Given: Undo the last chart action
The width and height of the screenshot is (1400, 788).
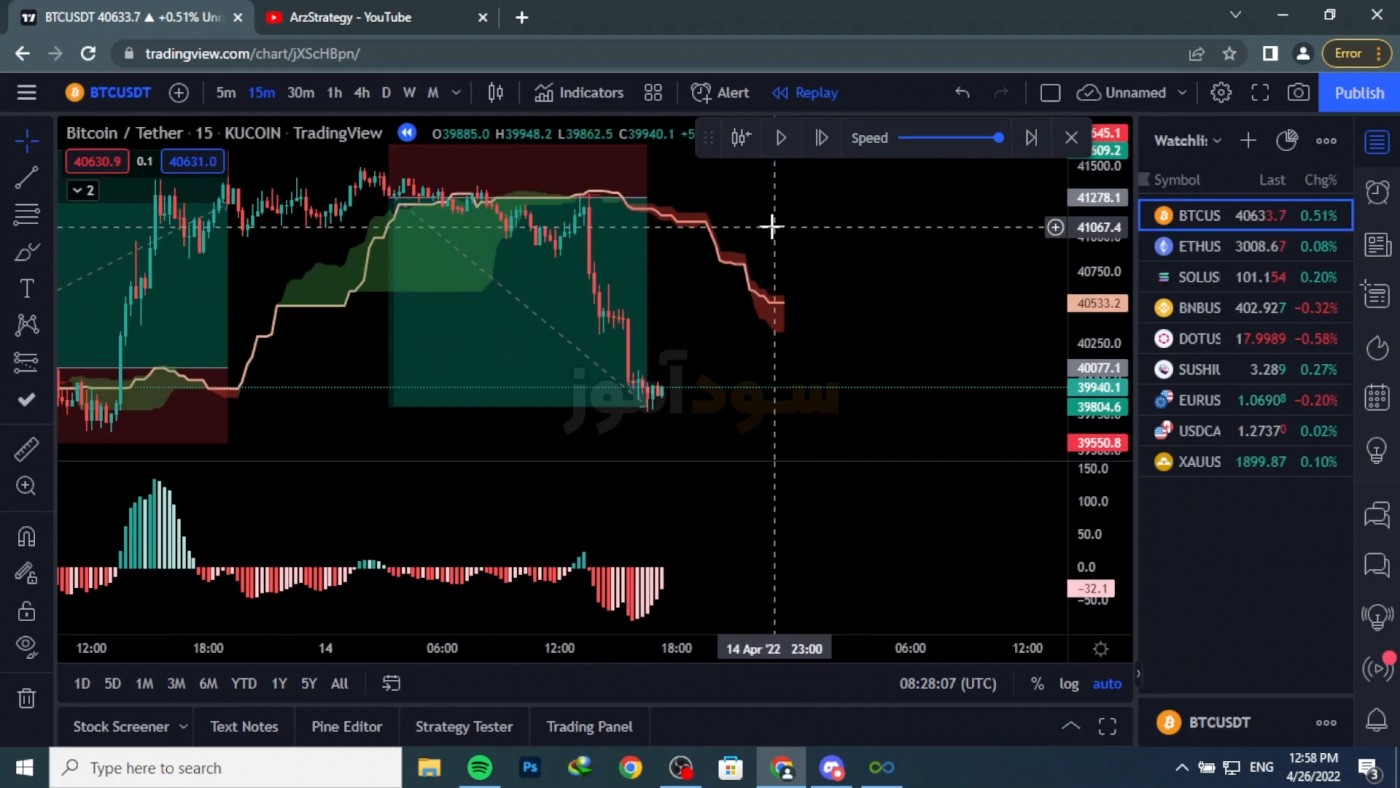Looking at the screenshot, I should (x=962, y=92).
